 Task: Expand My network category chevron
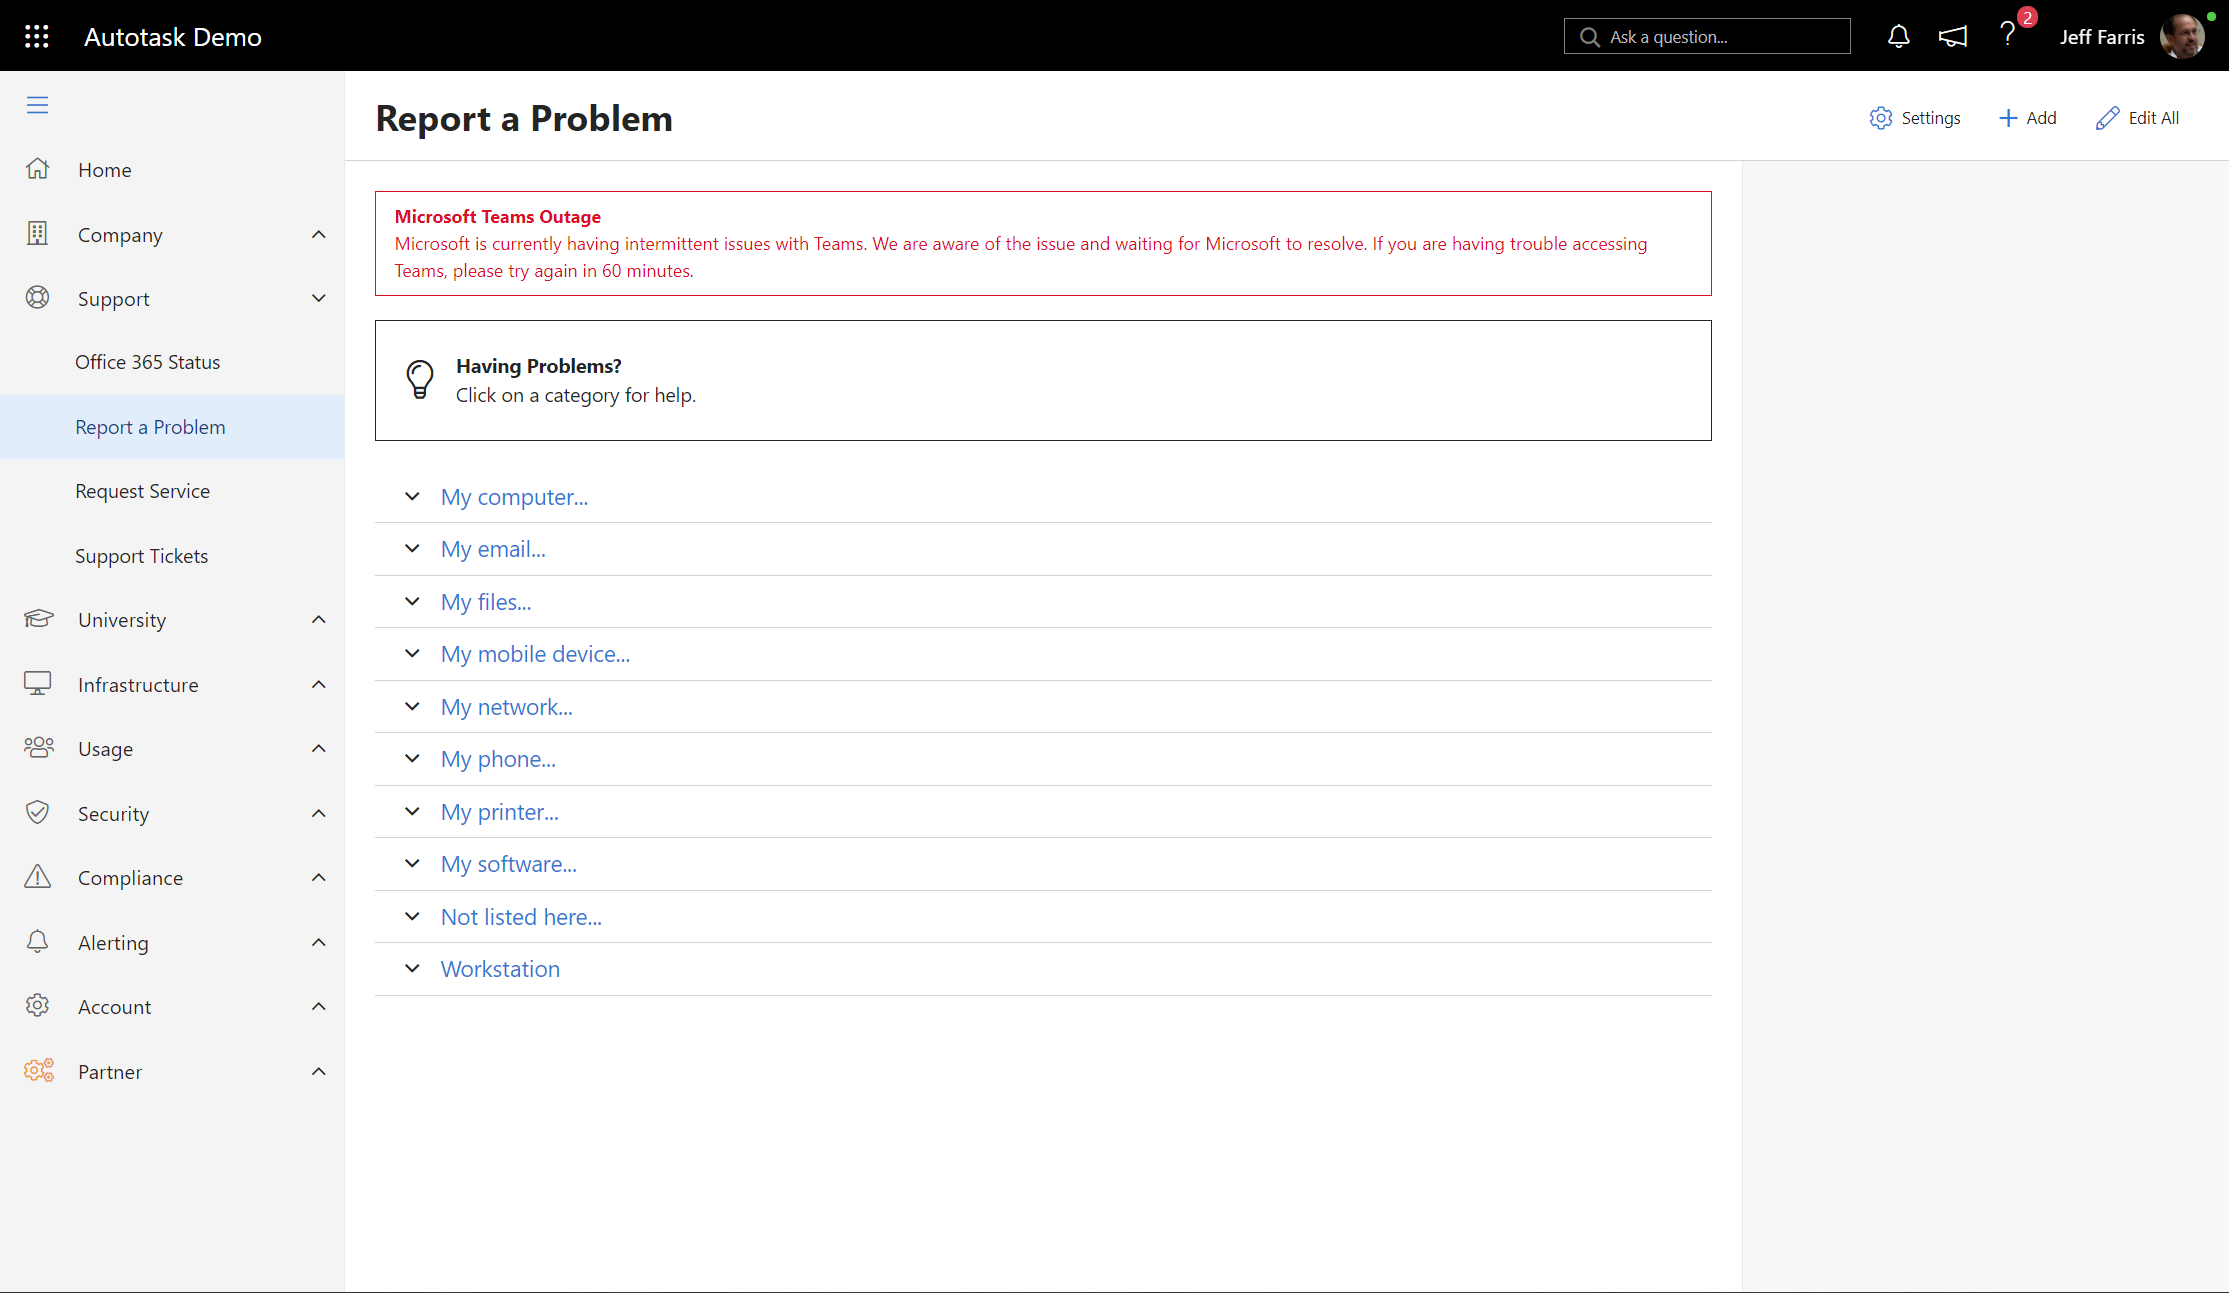coord(412,706)
